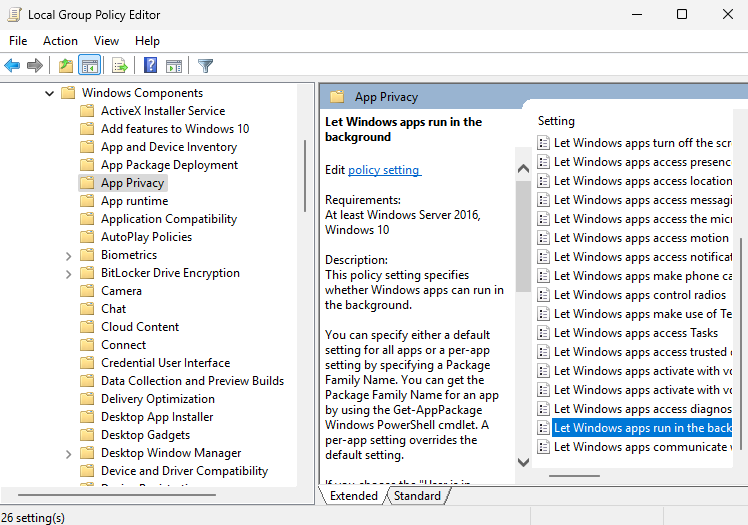This screenshot has width=748, height=525.
Task: Expand the Desktop Window Manager node
Action: point(68,453)
